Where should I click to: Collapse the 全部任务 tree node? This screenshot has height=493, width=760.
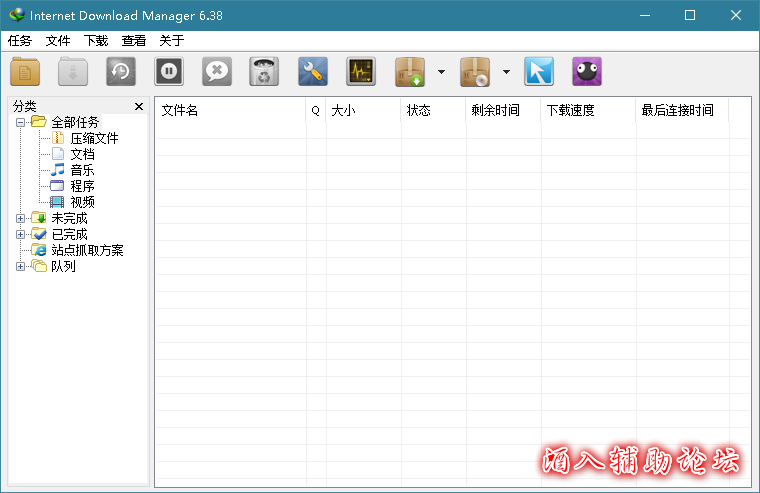click(x=21, y=122)
